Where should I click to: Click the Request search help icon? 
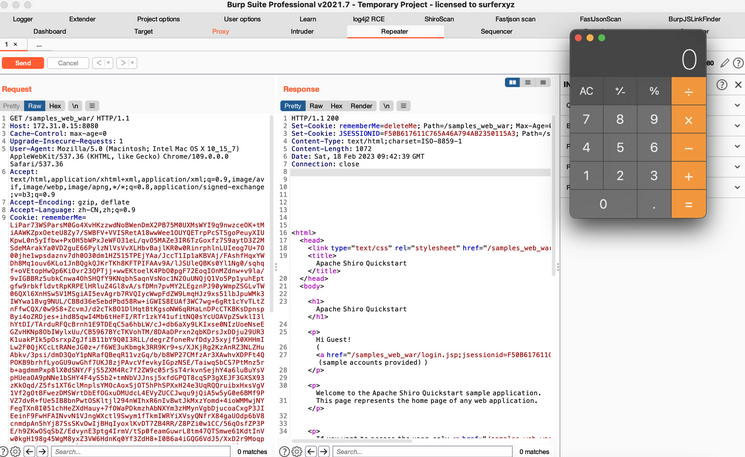(4, 451)
